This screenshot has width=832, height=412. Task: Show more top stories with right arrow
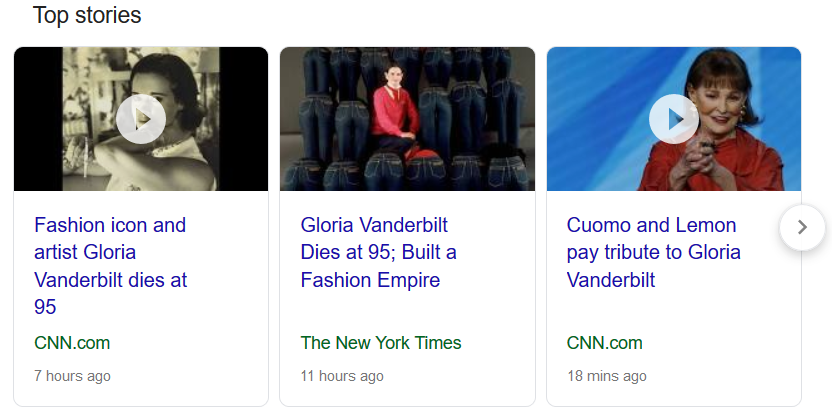click(801, 227)
